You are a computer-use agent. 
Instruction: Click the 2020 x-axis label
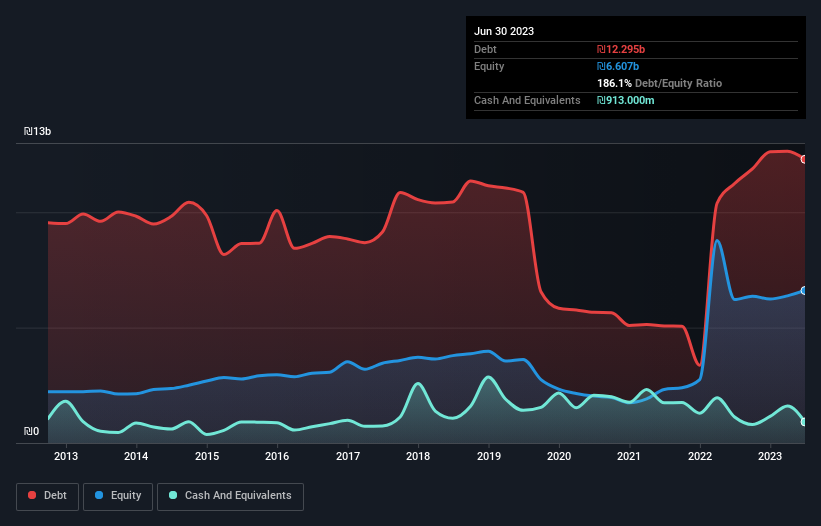click(x=559, y=456)
